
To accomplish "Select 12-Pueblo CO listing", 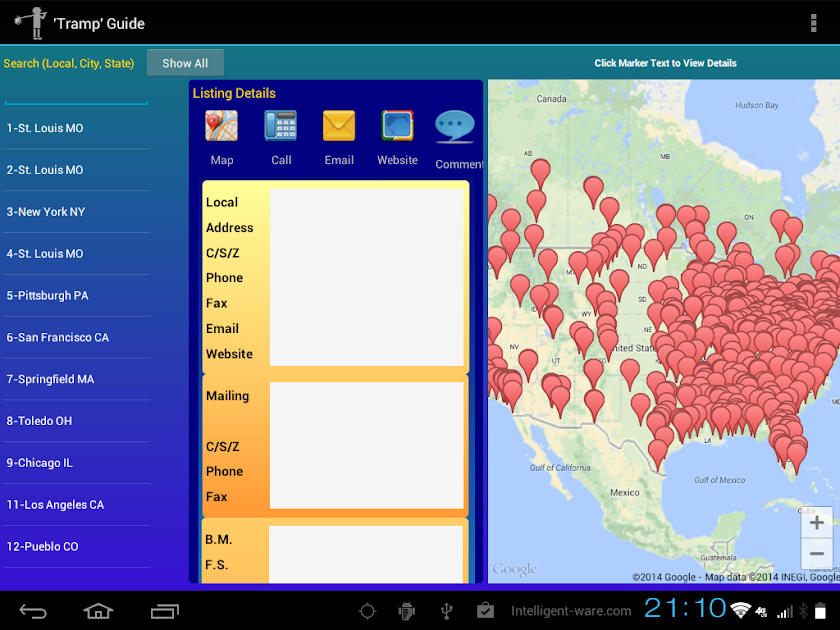I will pos(76,546).
